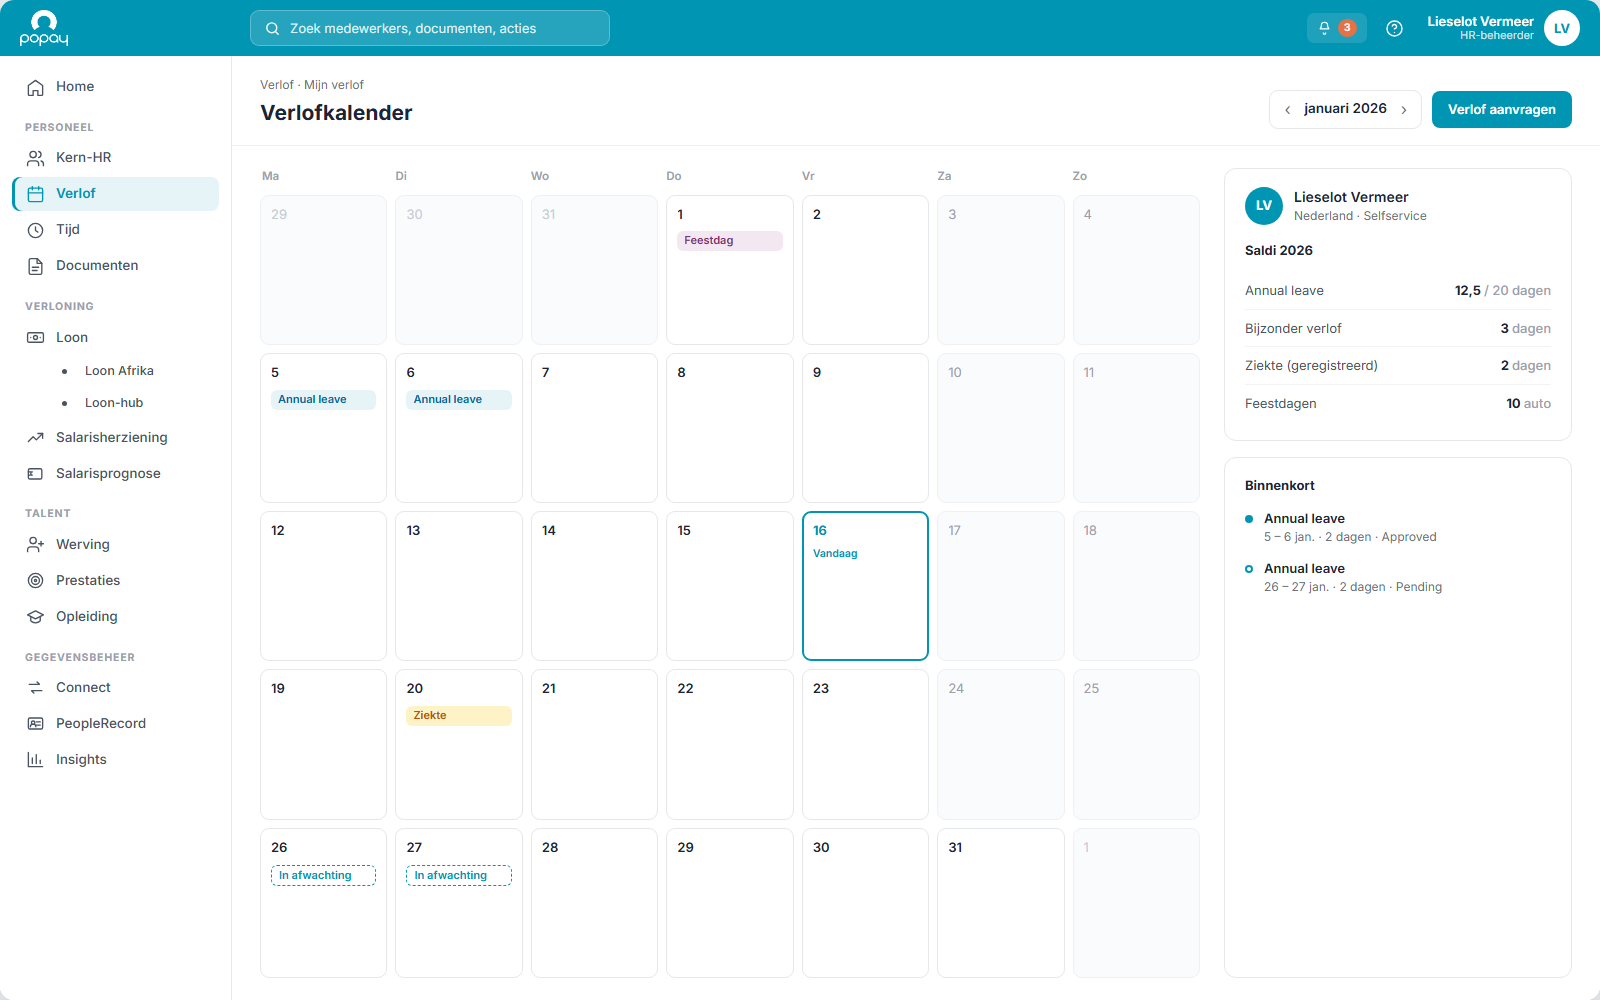Select calendar day 22
Screen dimensions: 1600x1000
730,744
